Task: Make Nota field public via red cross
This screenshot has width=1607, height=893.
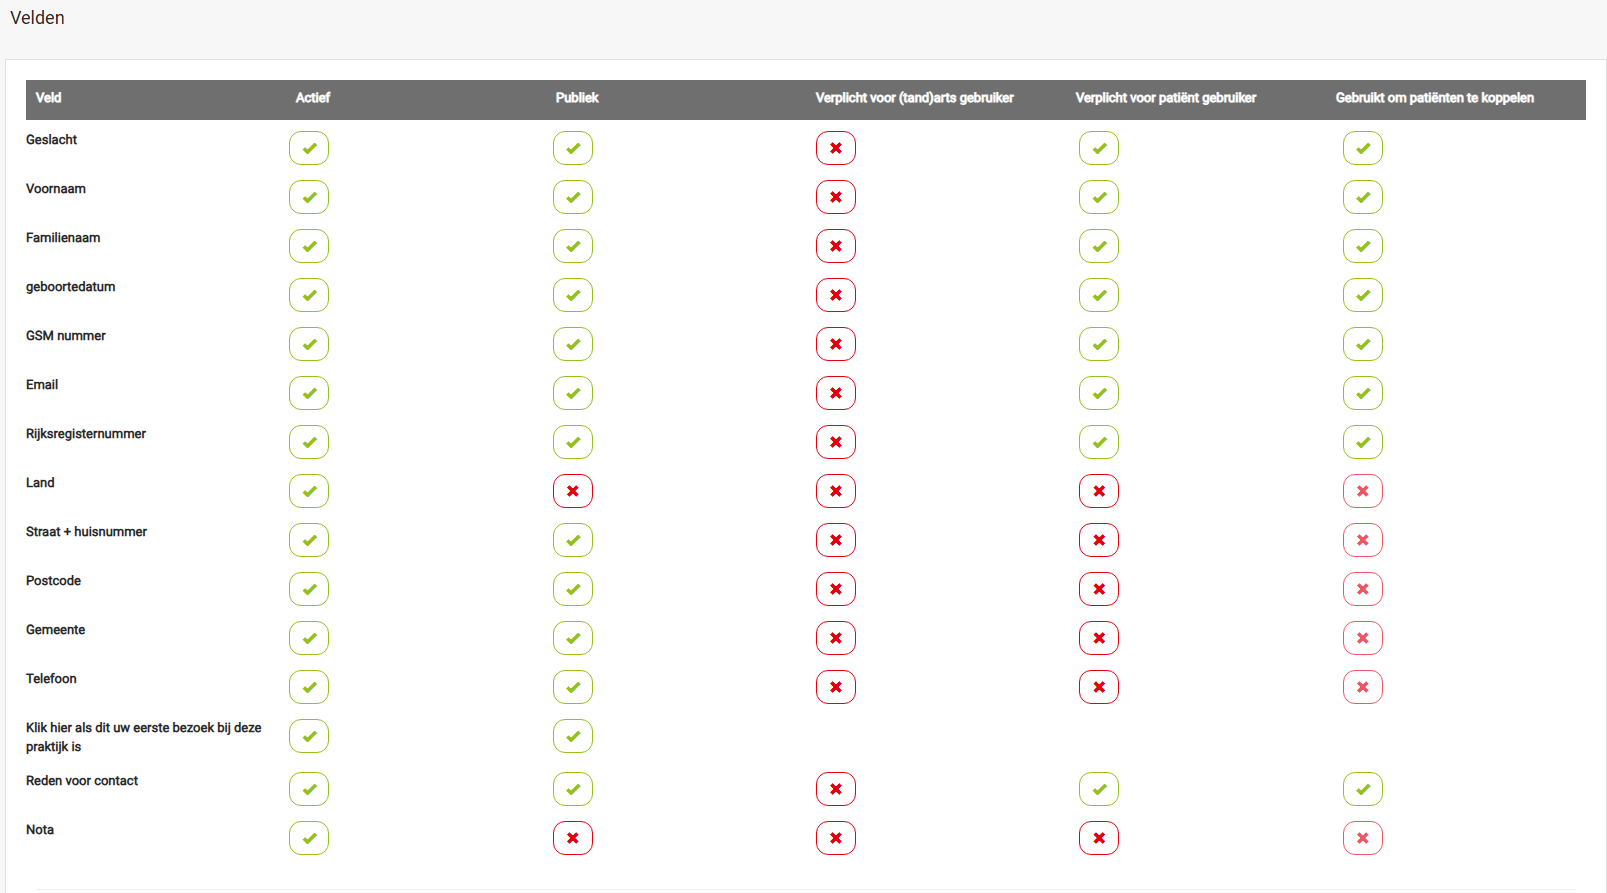Action: click(x=573, y=838)
